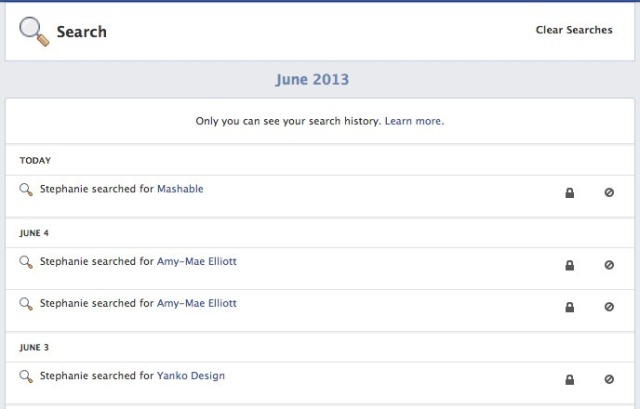Select the June 2013 heading
640x409 pixels.
pyautogui.click(x=312, y=79)
